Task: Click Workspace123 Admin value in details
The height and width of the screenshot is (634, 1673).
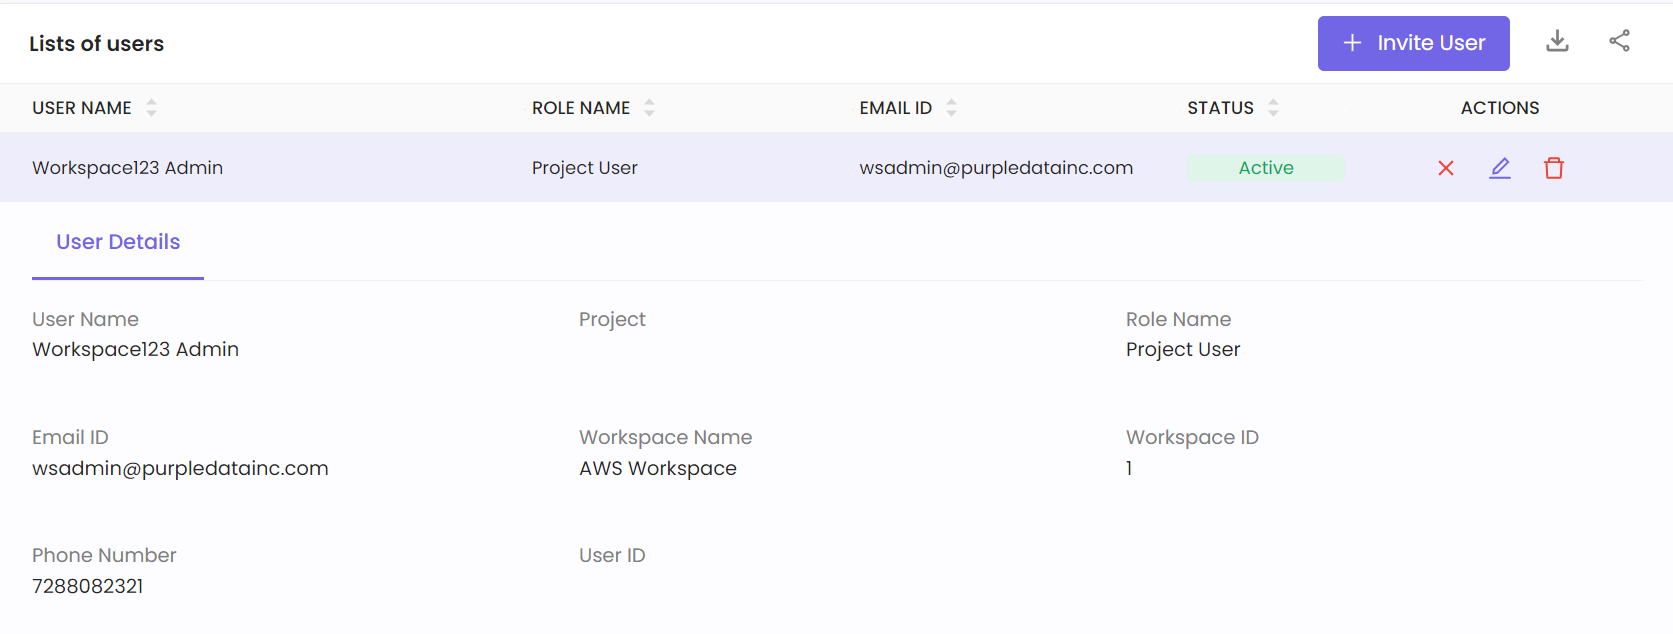Action: pos(135,349)
